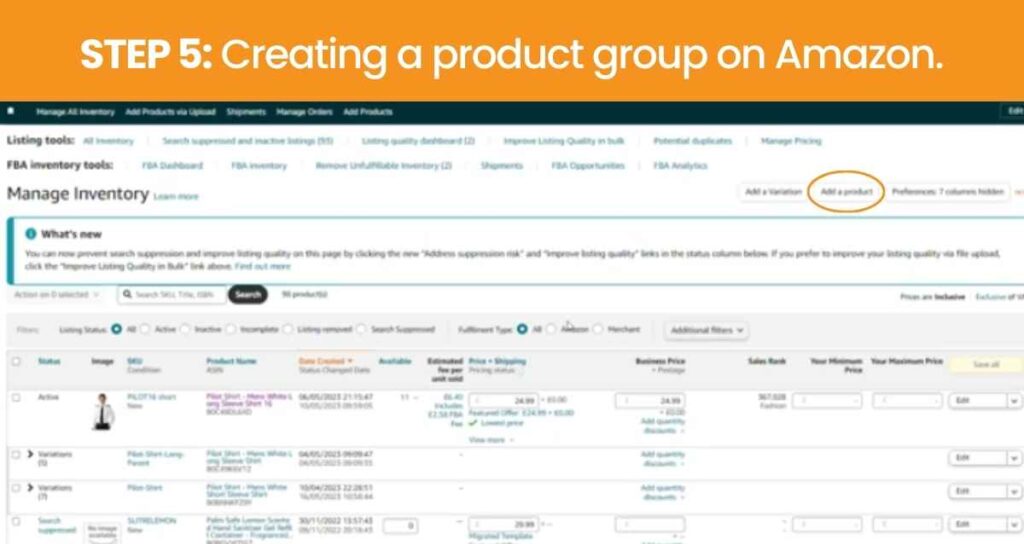Expand the Variations (5) row arrow
The image size is (1024, 544).
click(30, 454)
